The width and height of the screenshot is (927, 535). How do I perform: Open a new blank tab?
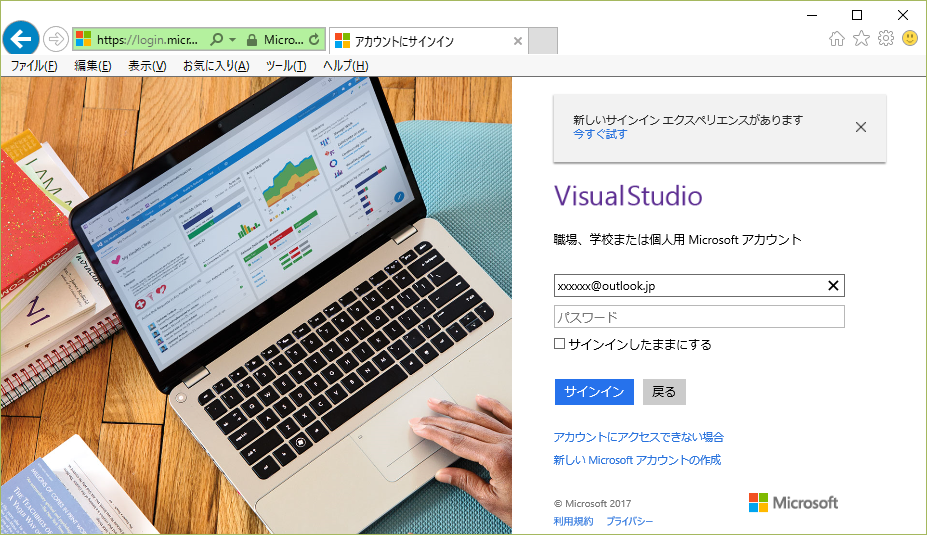pos(543,41)
